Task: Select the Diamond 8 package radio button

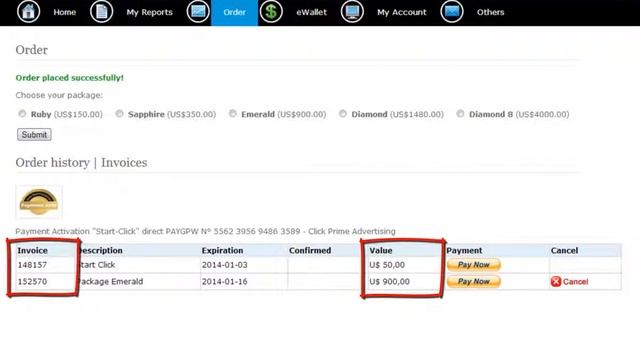Action: [460, 113]
